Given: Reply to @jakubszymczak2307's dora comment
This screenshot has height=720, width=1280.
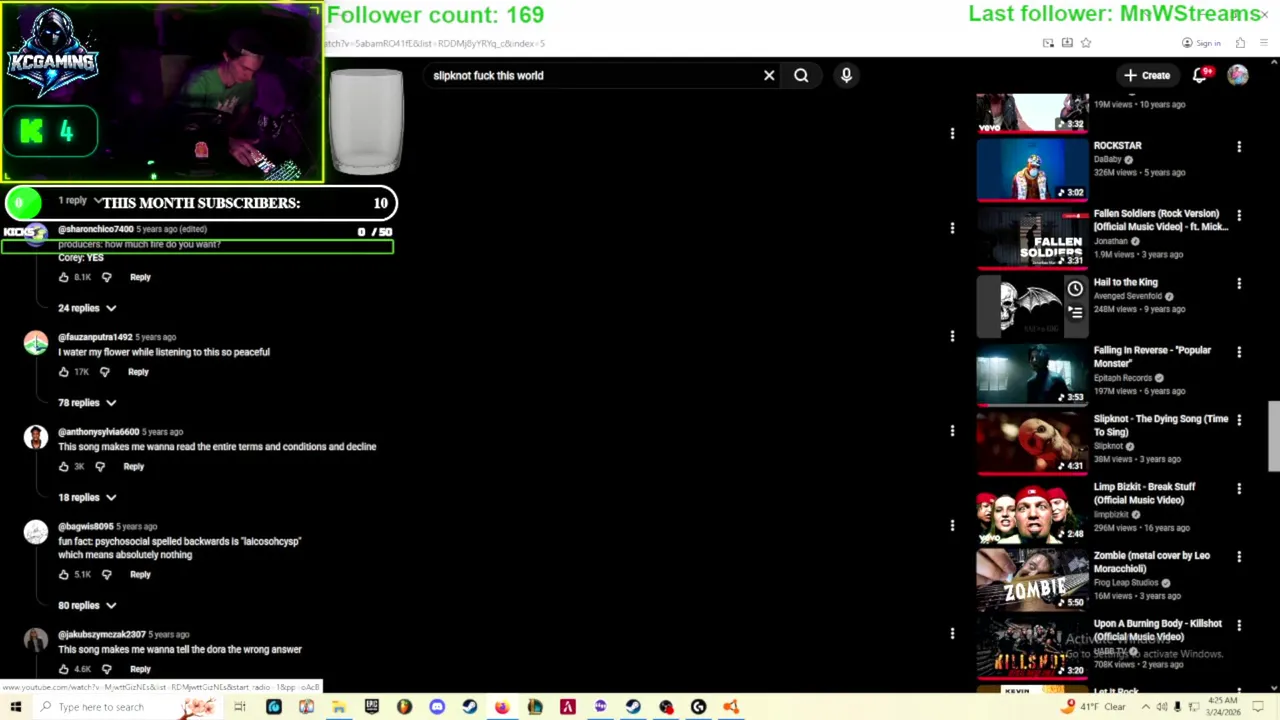Looking at the screenshot, I should pyautogui.click(x=140, y=669).
